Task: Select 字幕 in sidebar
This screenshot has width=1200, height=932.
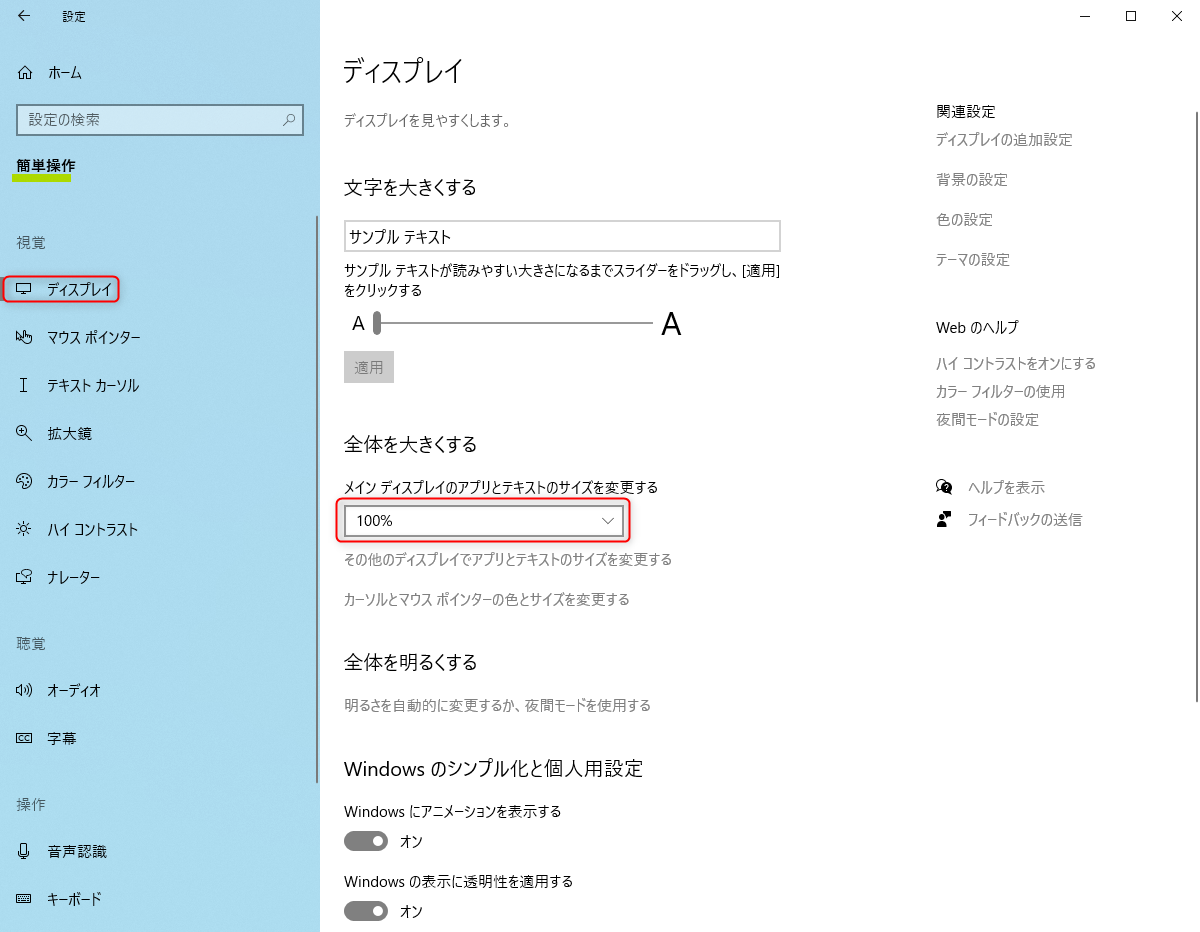Action: point(62,739)
